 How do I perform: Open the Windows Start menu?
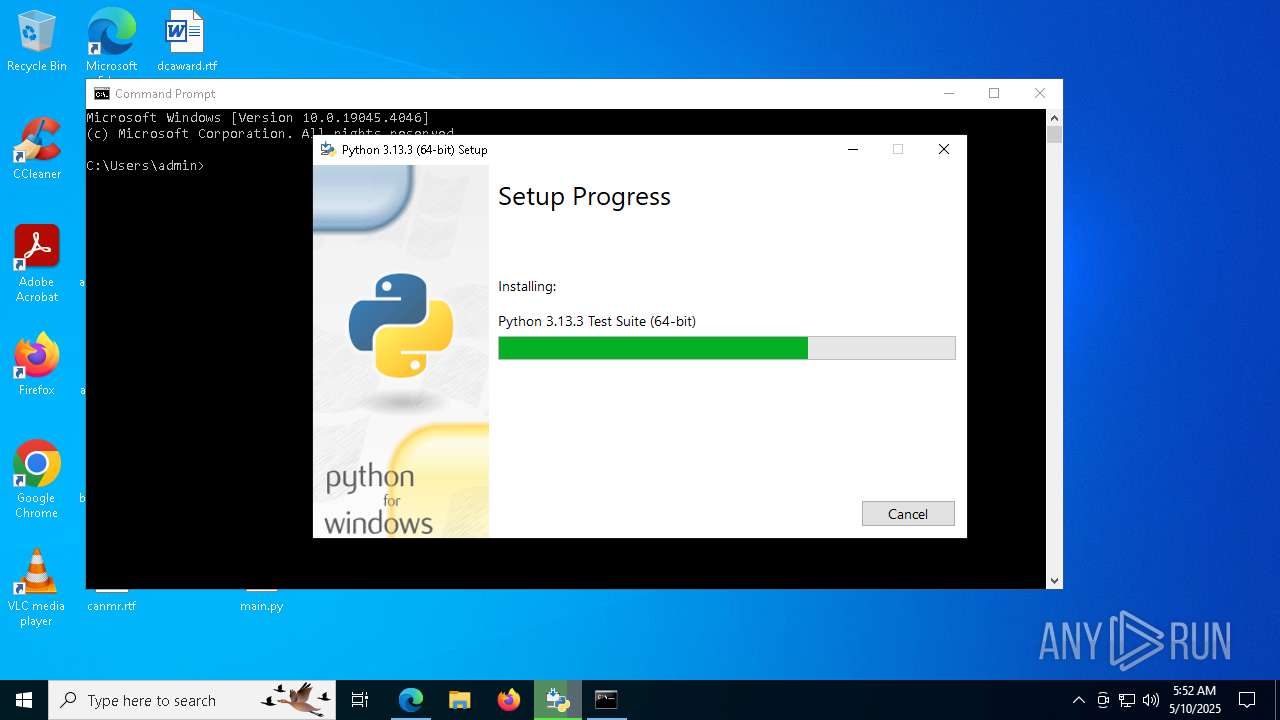coord(24,700)
